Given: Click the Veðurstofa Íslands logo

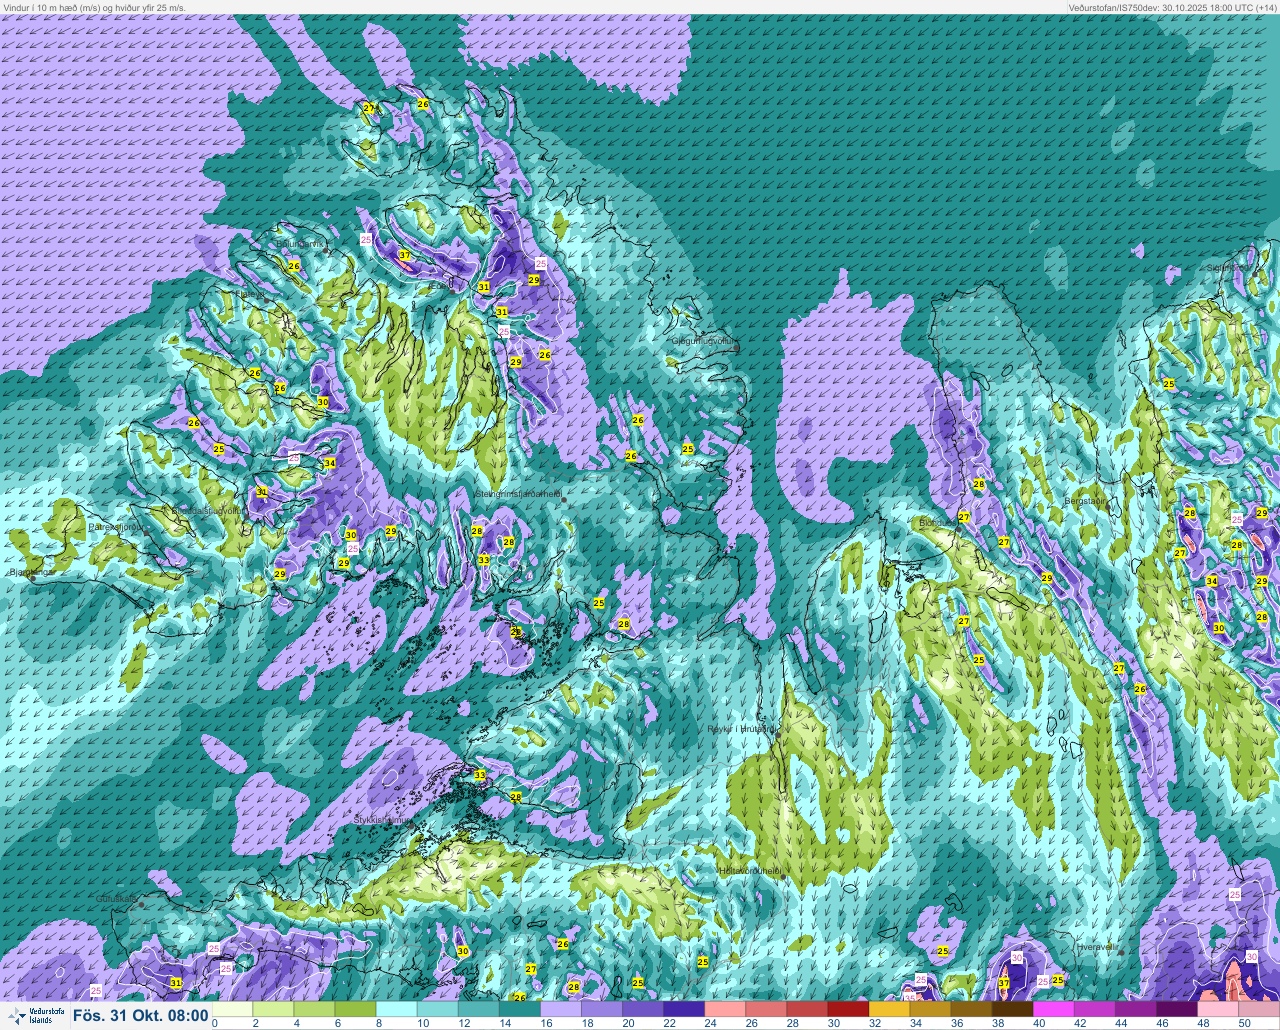Looking at the screenshot, I should coord(35,1016).
